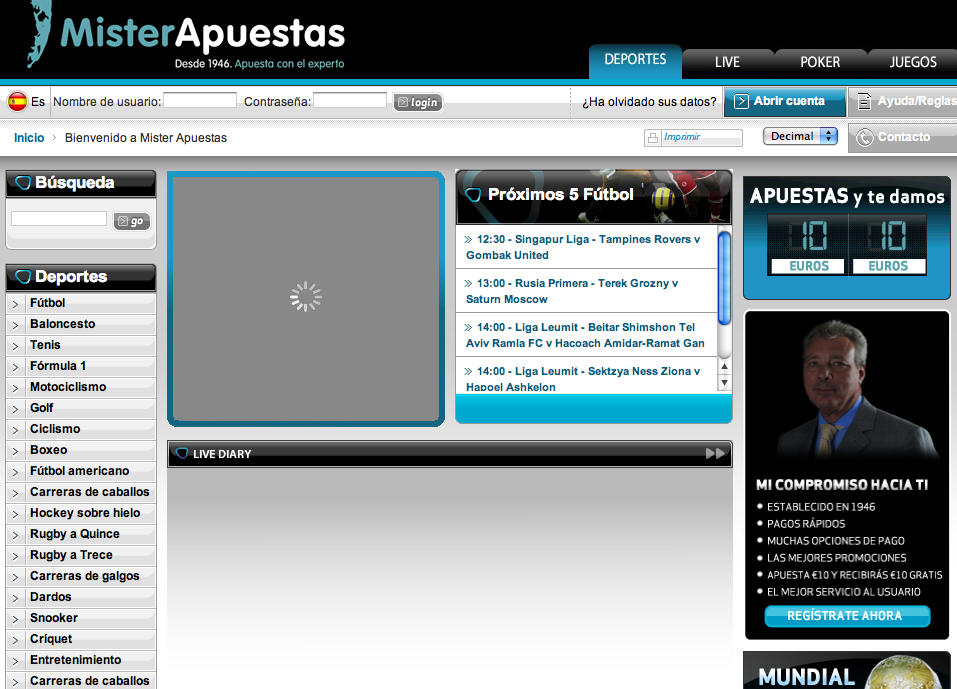
Task: Open the Ayuda/Reglas help button
Action: 903,101
